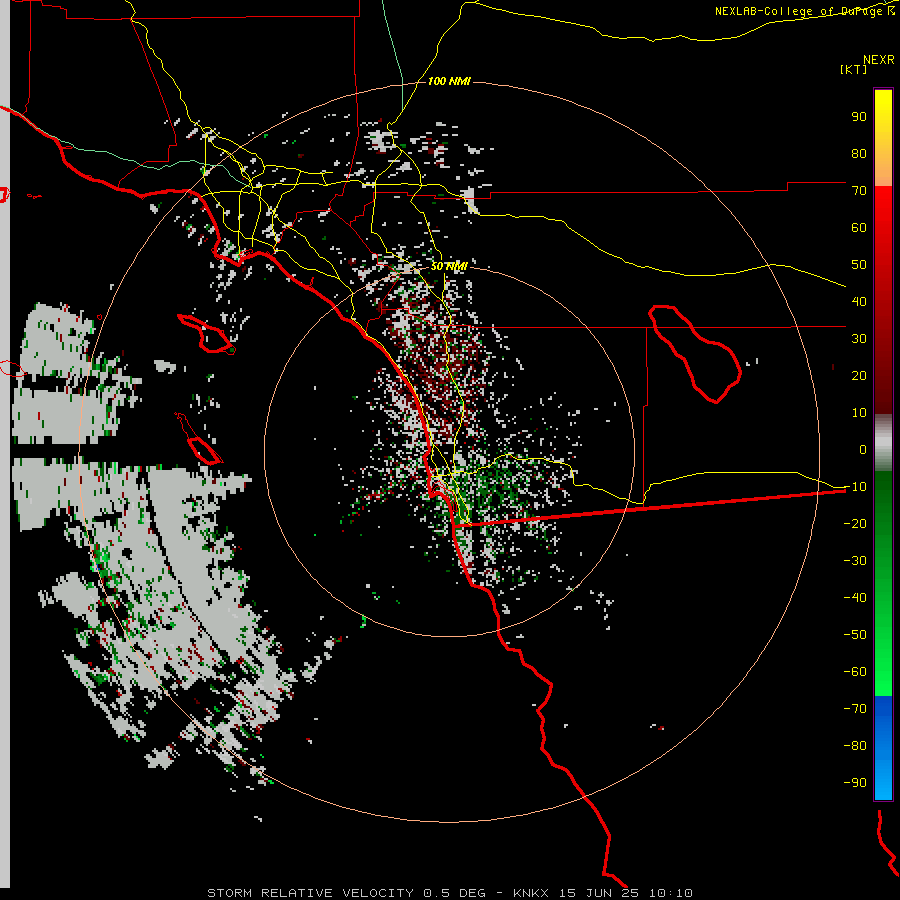Viewport: 900px width, 900px height.
Task: Click the -10 value on the velocity scale
Action: [x=855, y=487]
